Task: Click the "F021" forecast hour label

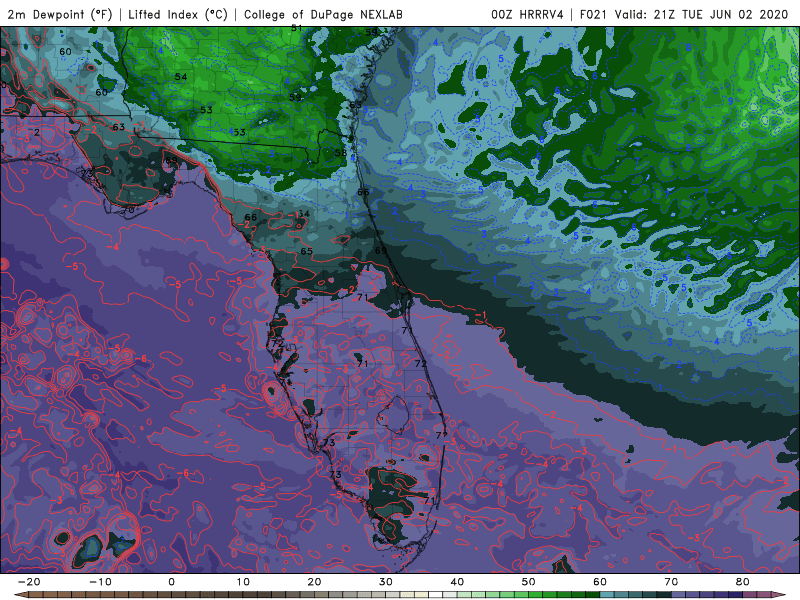Action: [x=593, y=14]
